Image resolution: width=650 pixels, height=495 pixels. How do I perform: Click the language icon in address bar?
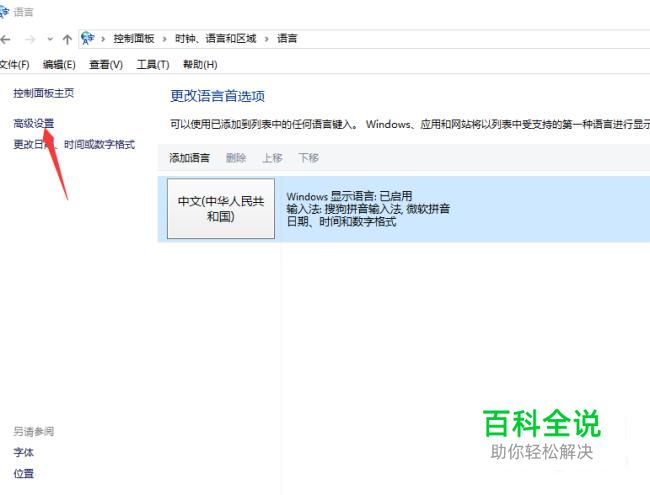[87, 39]
